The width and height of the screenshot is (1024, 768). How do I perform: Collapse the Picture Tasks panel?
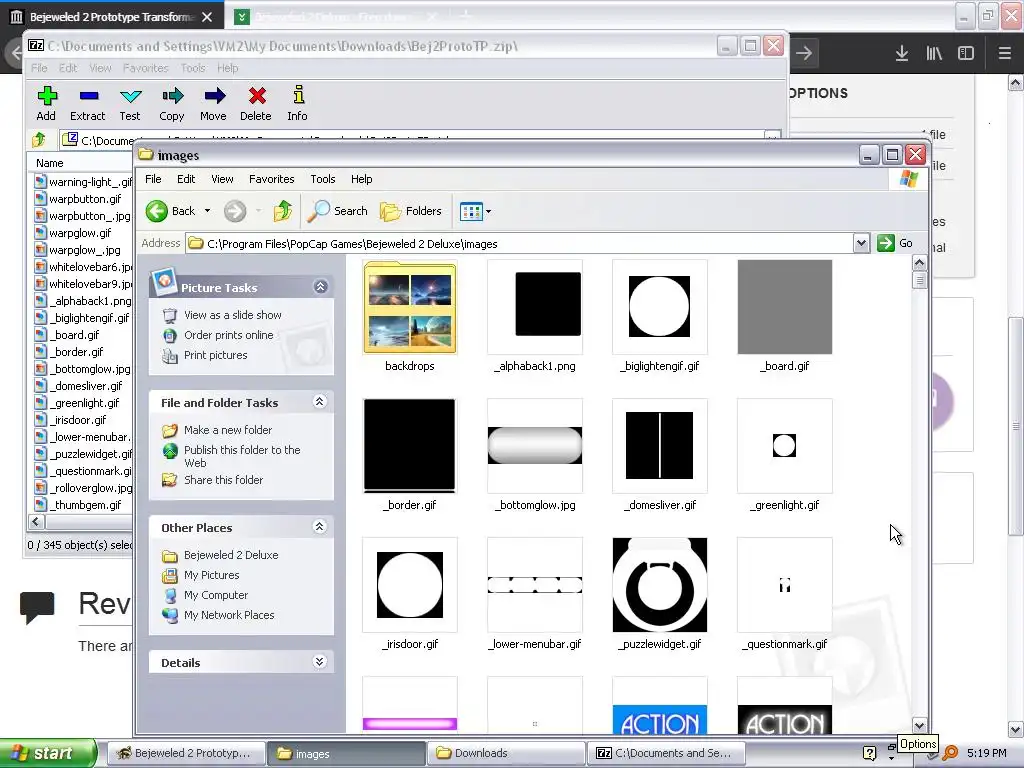point(320,287)
